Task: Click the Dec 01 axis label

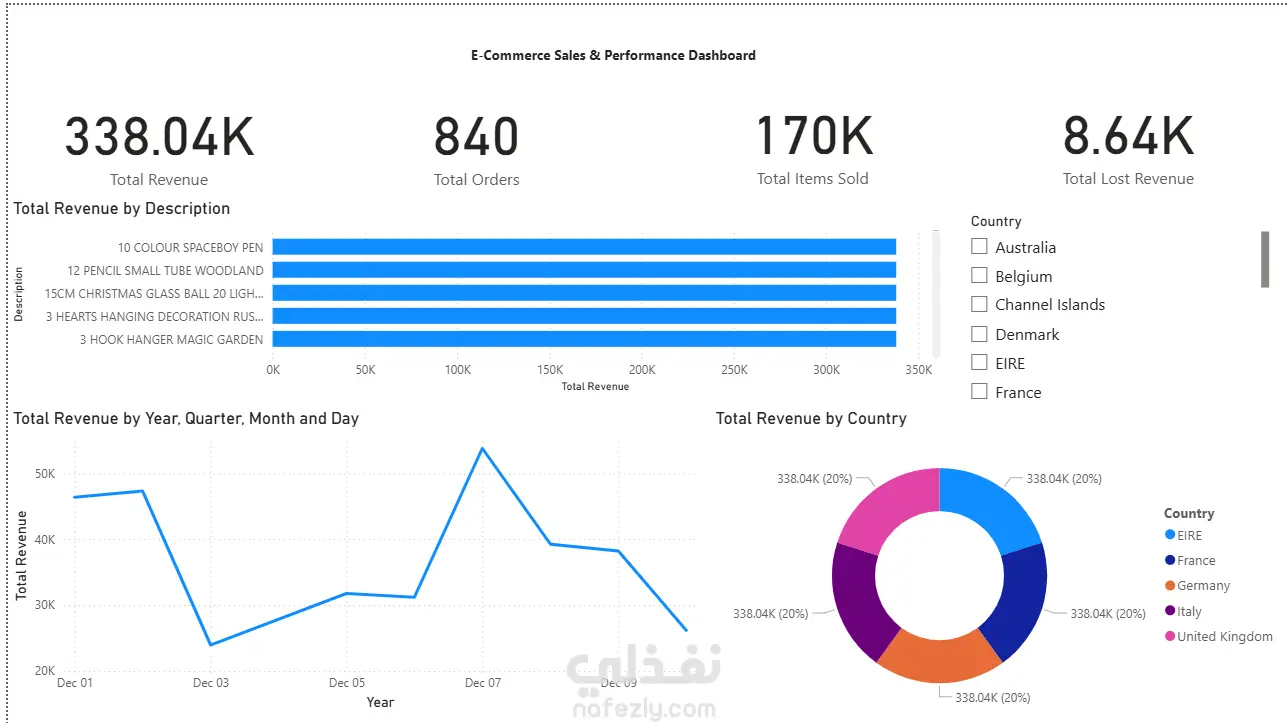Action: 74,683
